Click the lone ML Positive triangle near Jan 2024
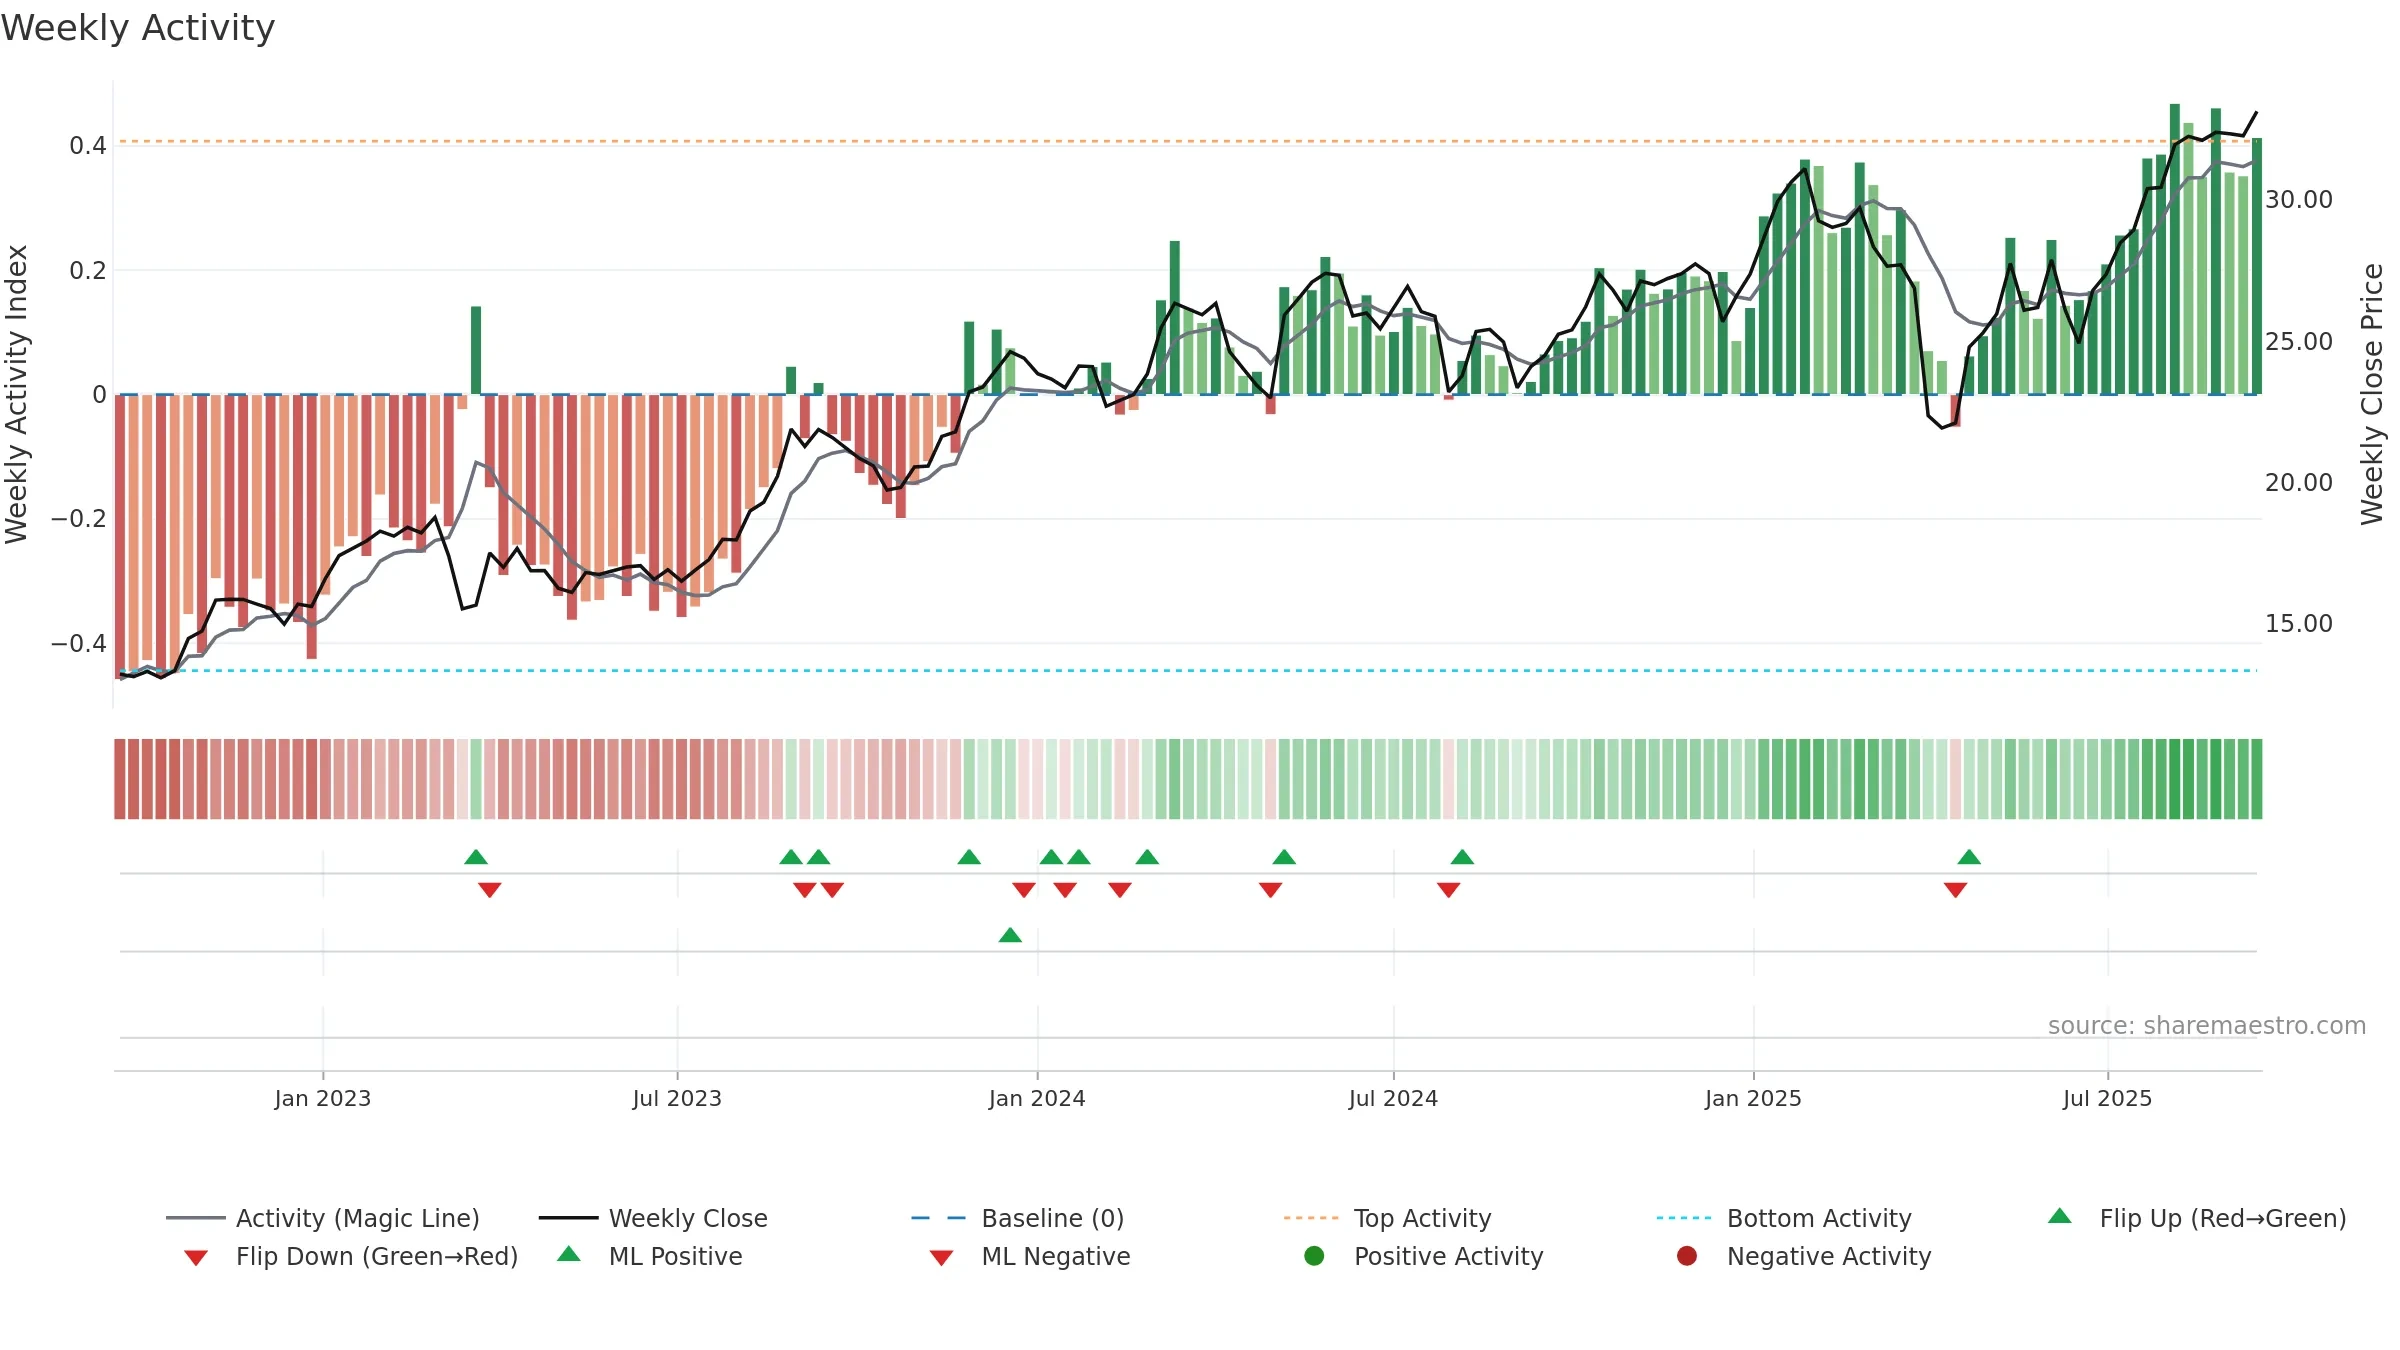The width and height of the screenshot is (2400, 1350). 1010,935
